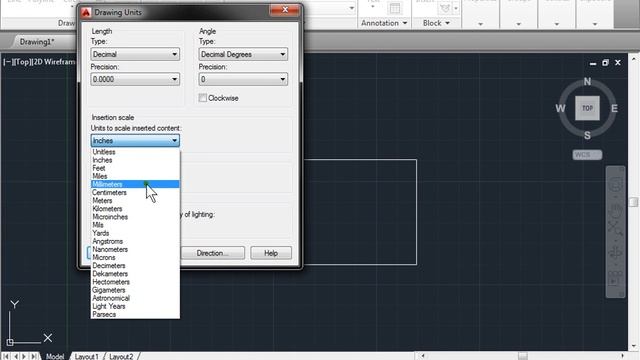Go to previous layout tab arrow
This screenshot has height=360, width=640.
coord(16,356)
